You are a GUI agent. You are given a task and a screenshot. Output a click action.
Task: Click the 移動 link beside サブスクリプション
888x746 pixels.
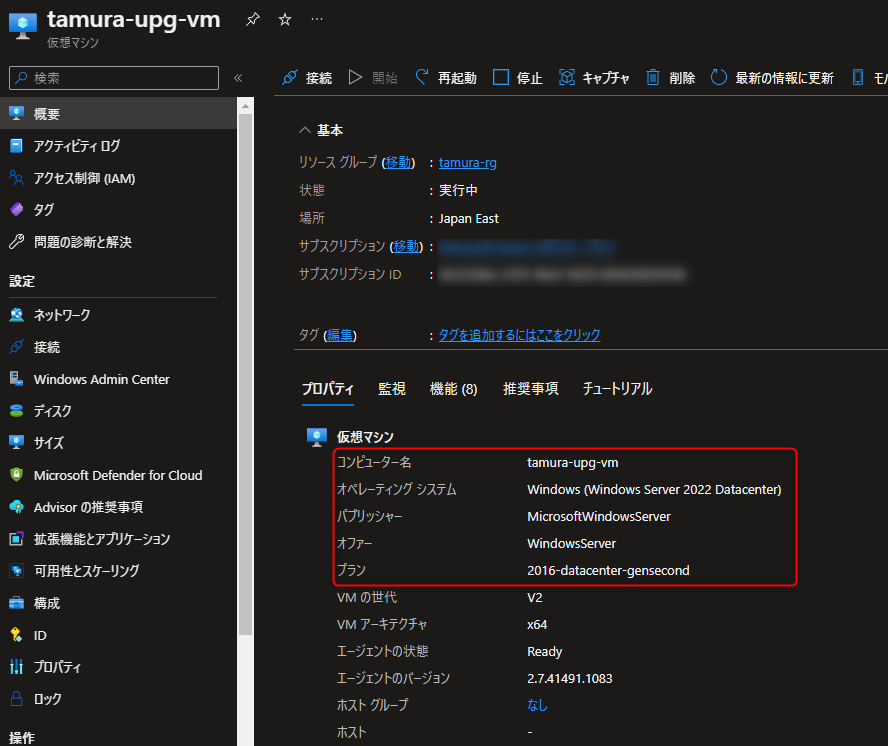(407, 246)
